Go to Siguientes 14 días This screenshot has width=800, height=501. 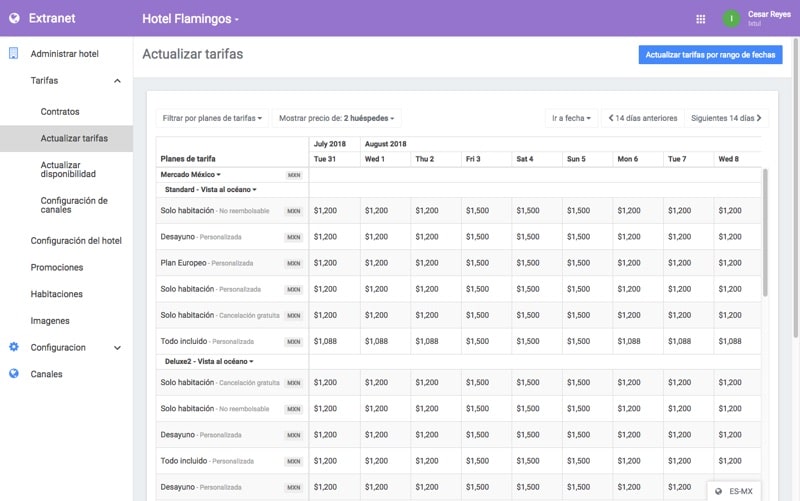click(727, 118)
